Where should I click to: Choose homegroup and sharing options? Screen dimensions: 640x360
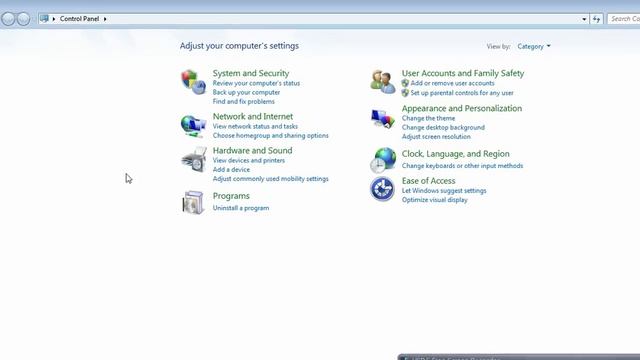[270, 136]
